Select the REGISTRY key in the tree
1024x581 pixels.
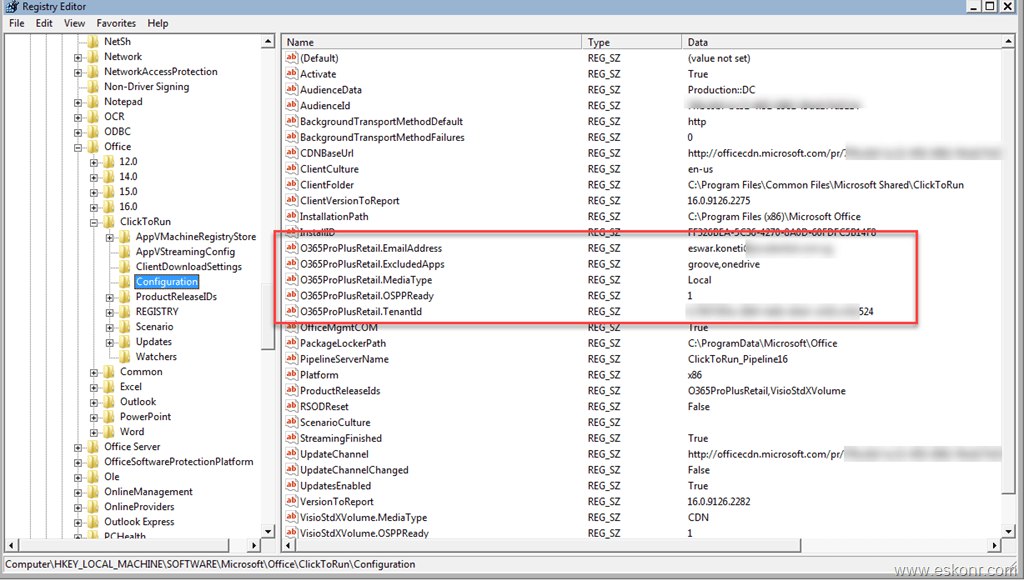point(157,311)
